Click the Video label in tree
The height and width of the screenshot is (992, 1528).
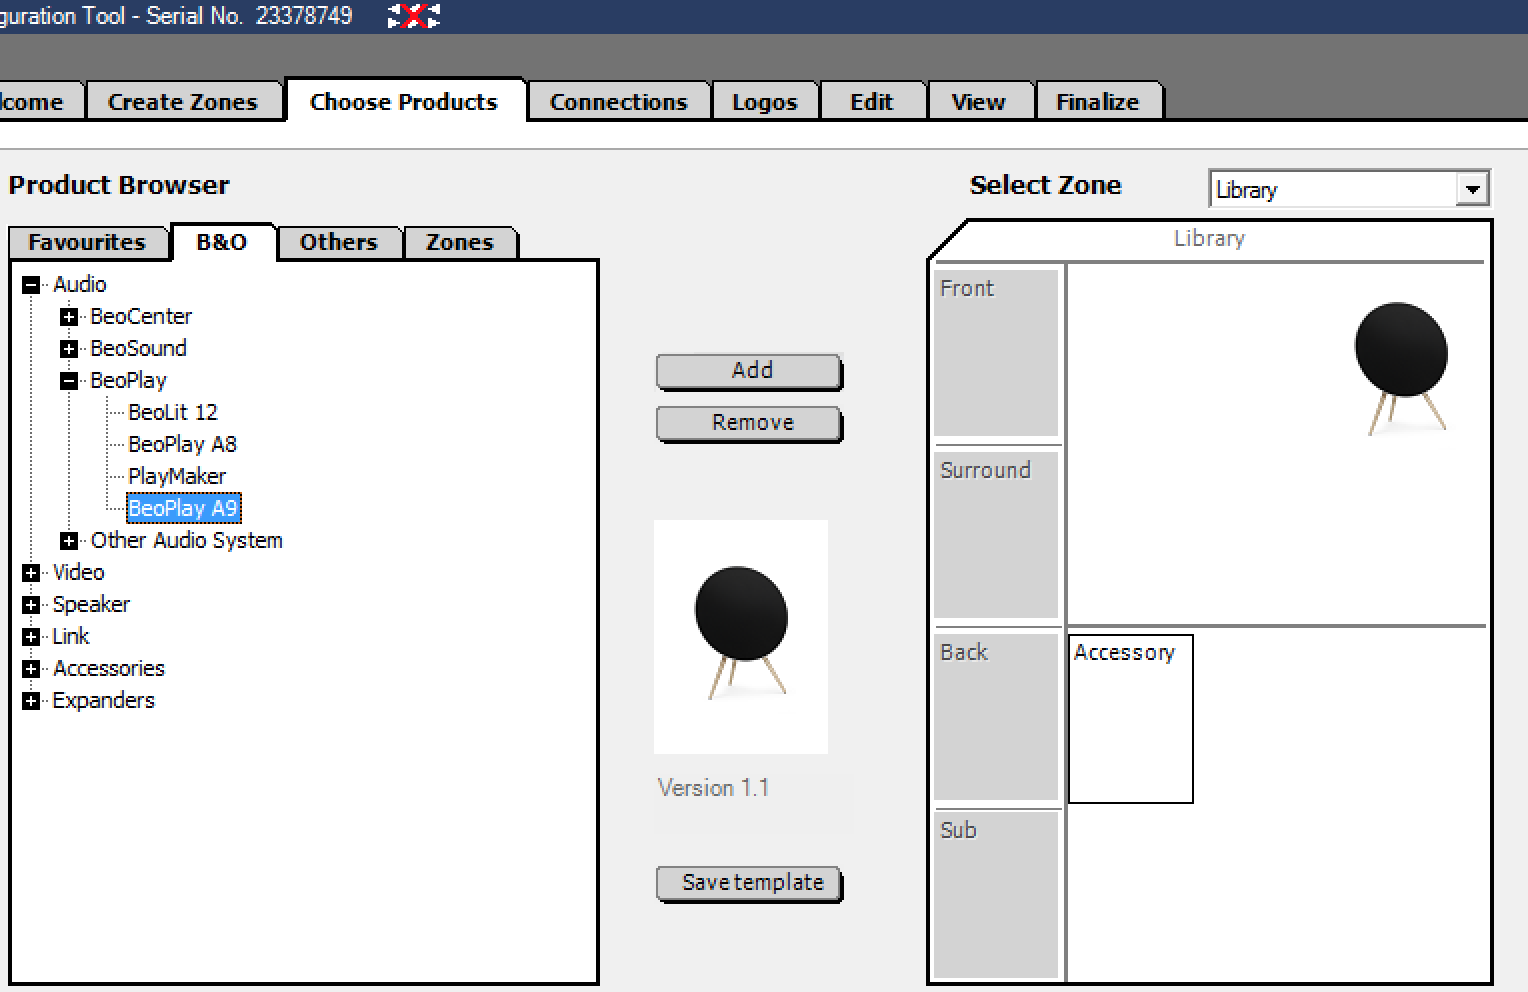(78, 572)
